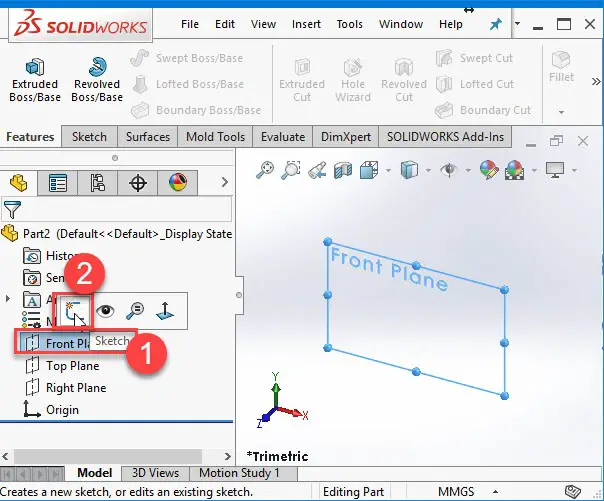This screenshot has height=501, width=604.
Task: Click the Zoom to Fit view icon
Action: point(265,170)
